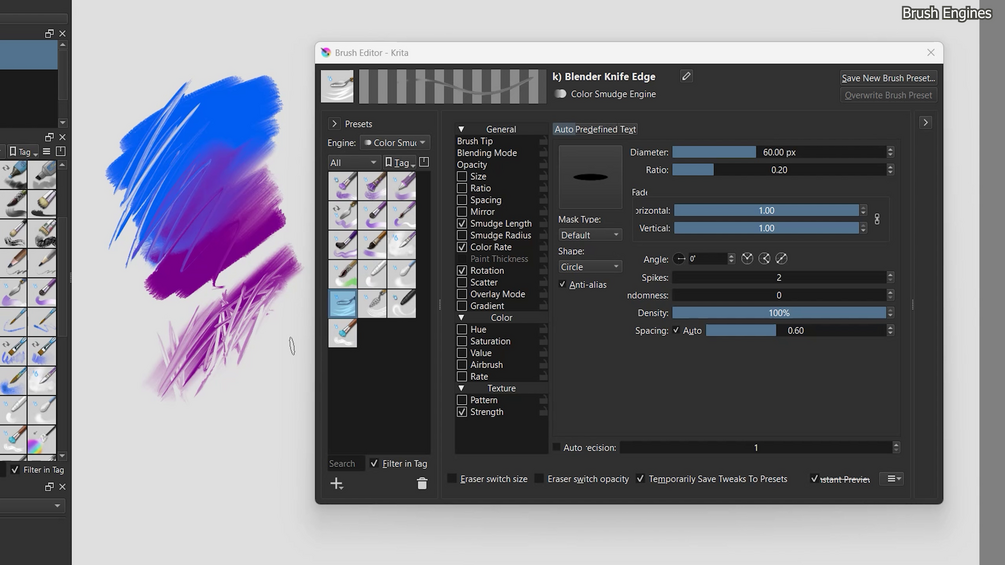Switch to the Auto brush tip tab
The height and width of the screenshot is (565, 1005).
(564, 129)
